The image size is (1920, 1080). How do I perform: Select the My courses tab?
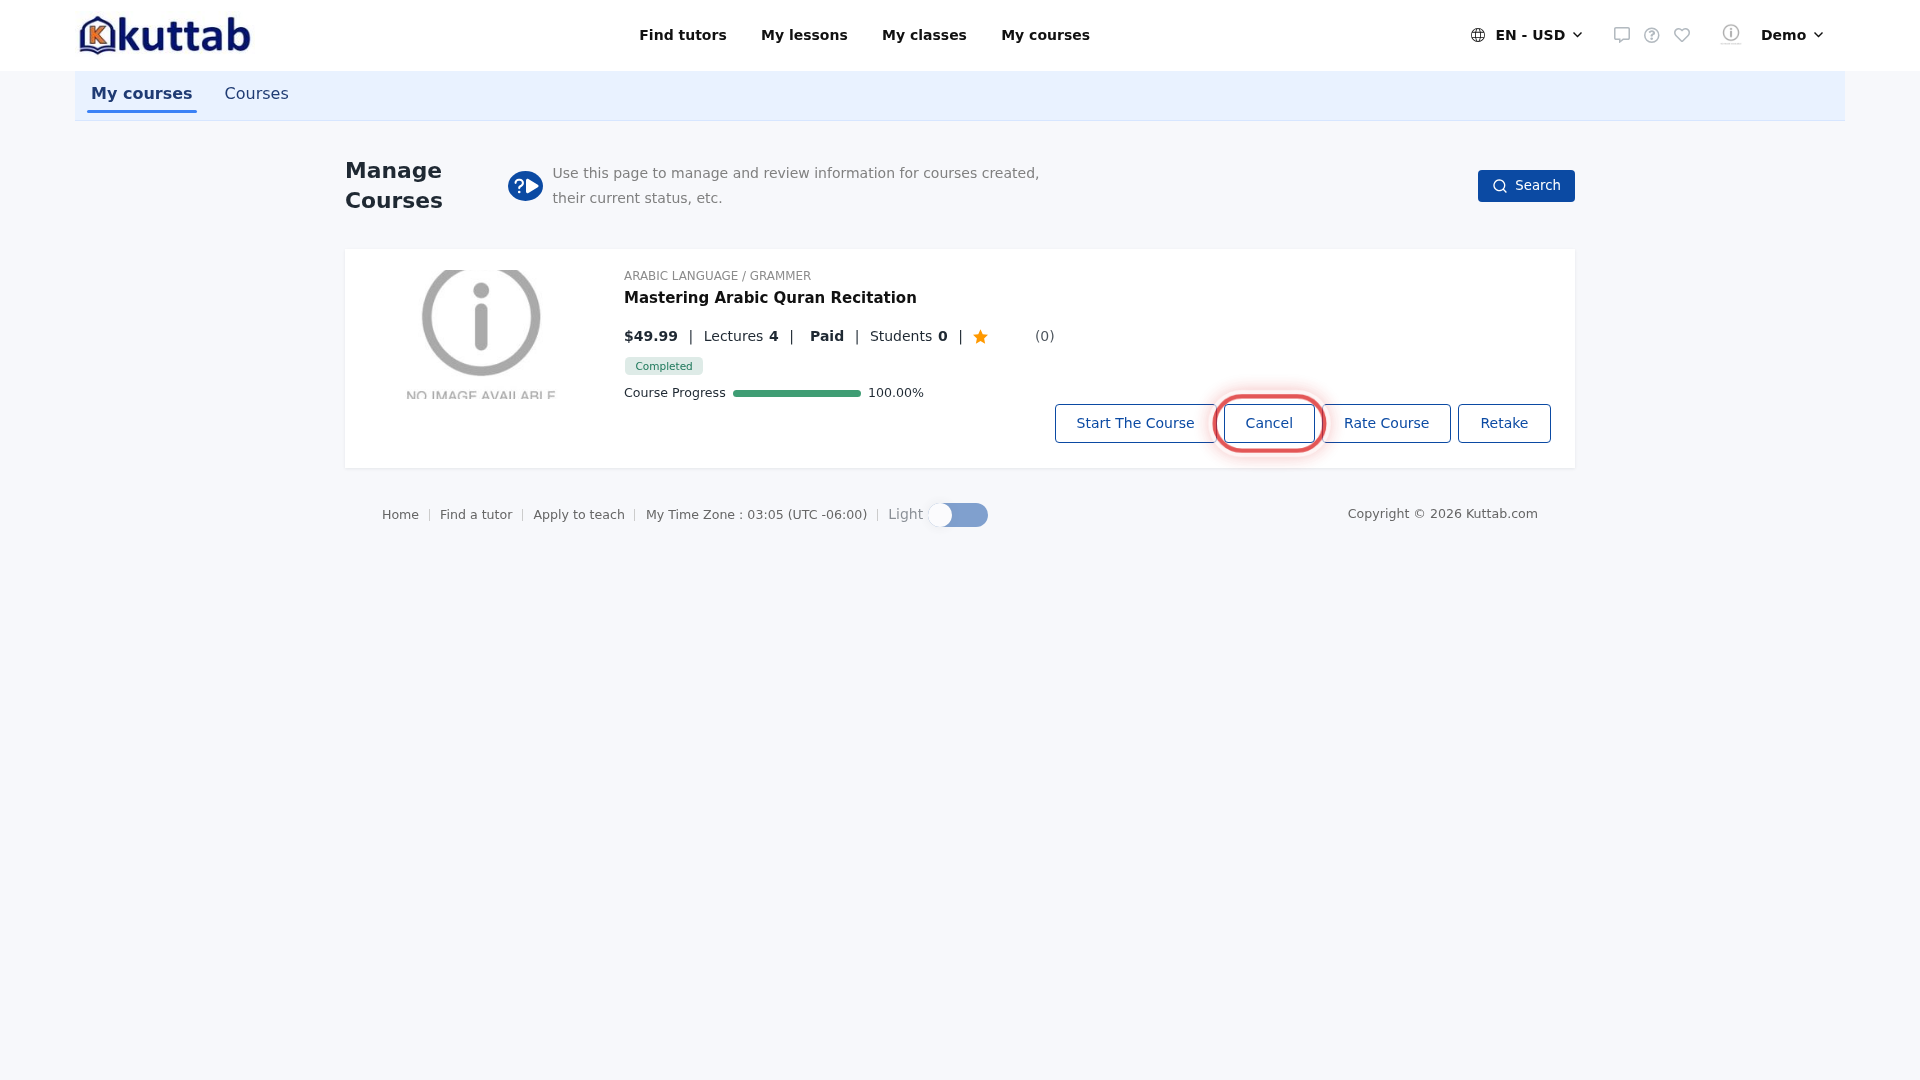[x=141, y=94]
